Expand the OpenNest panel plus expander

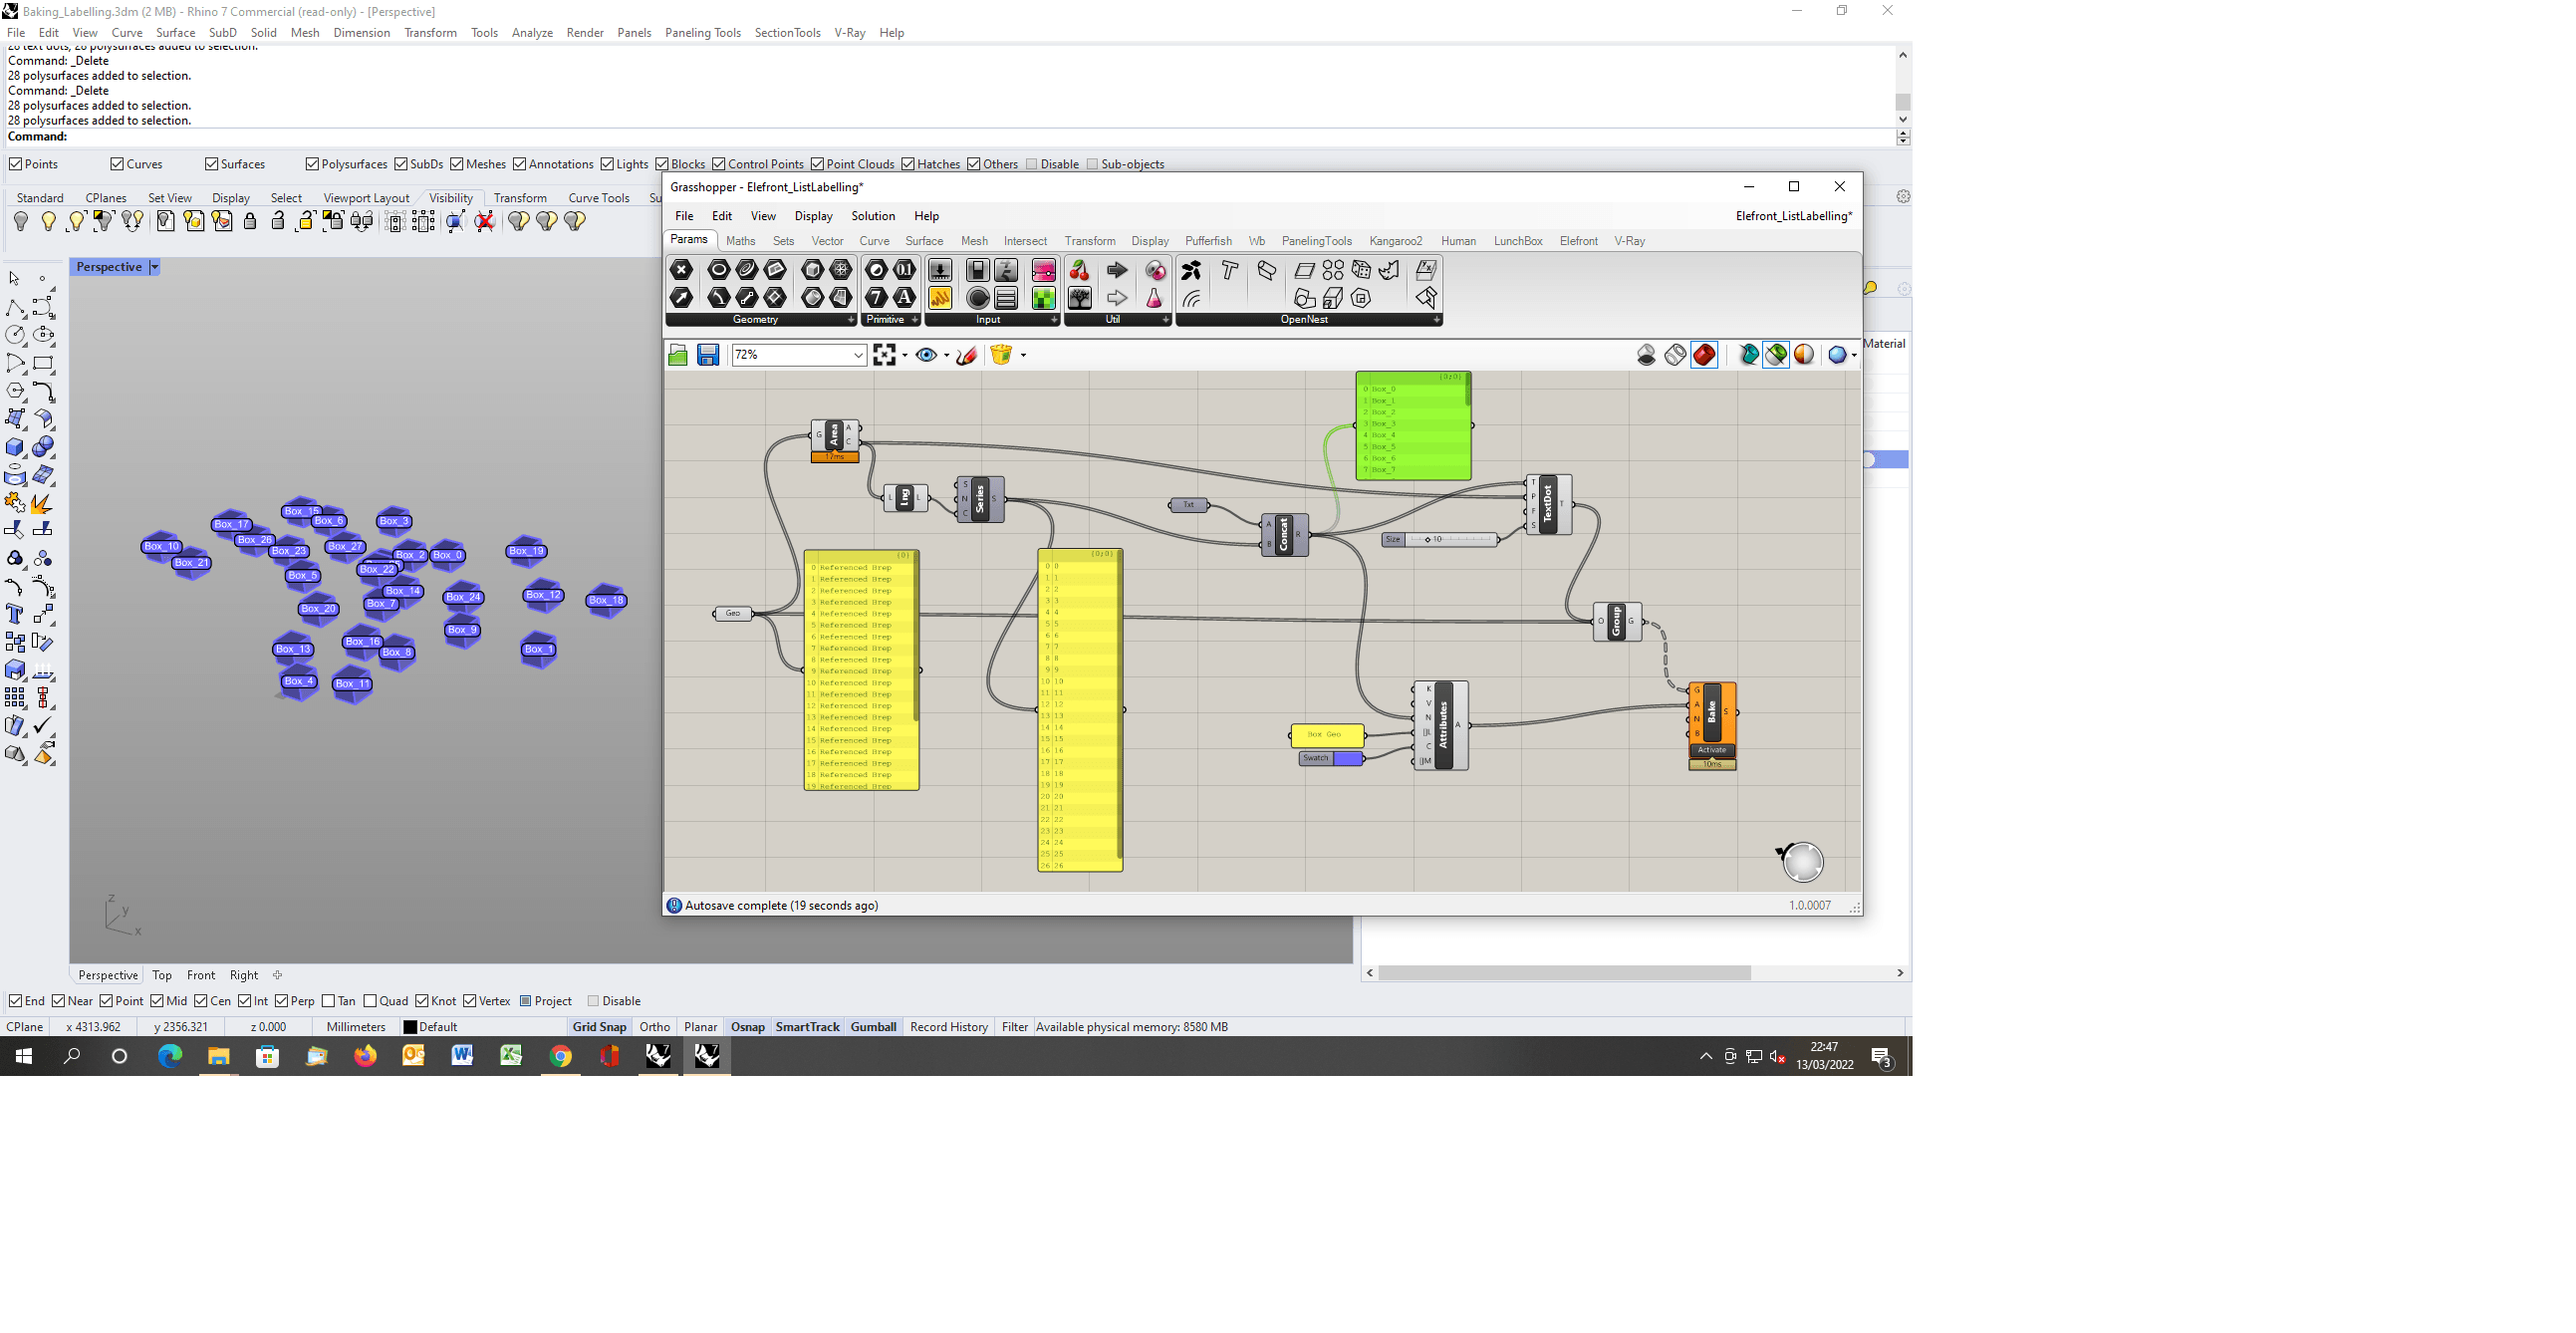1436,320
